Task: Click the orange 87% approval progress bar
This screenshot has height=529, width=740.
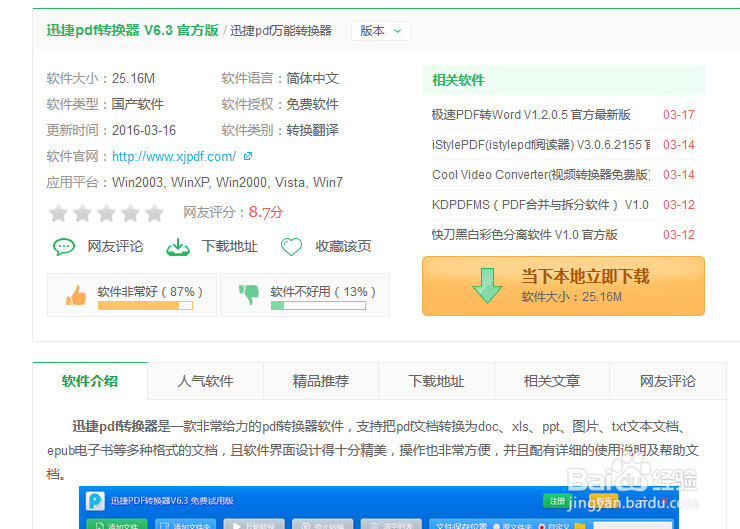Action: (145, 305)
